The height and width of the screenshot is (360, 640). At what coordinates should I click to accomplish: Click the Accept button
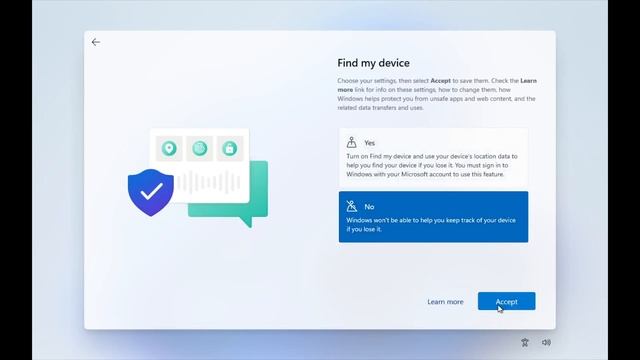point(507,301)
